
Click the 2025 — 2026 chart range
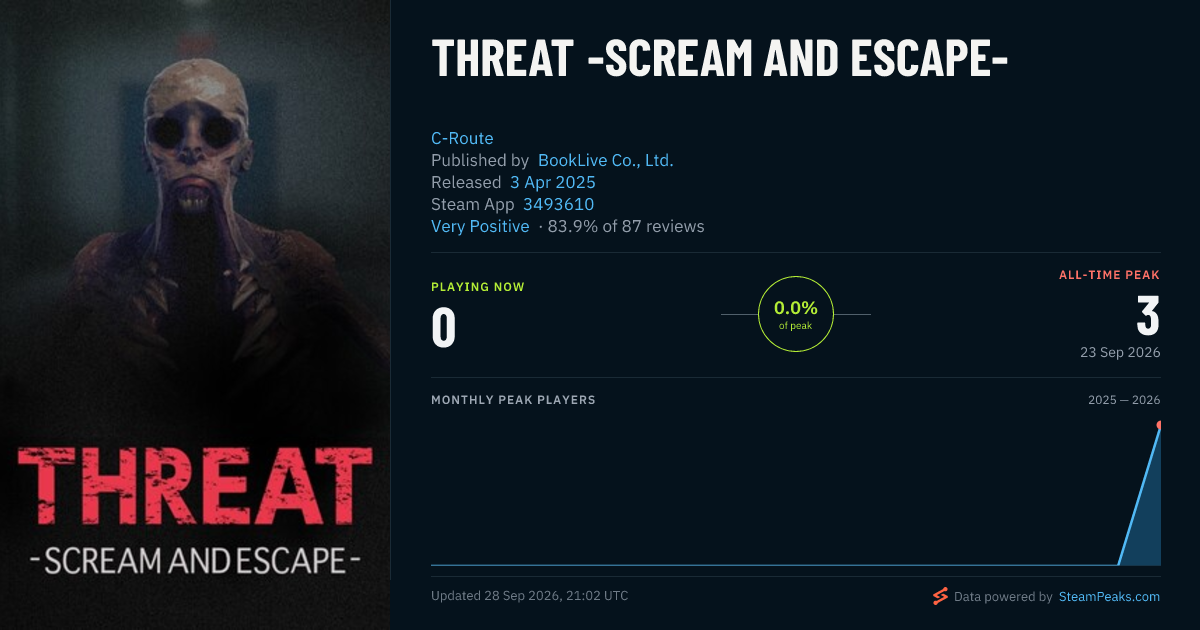click(x=1124, y=400)
